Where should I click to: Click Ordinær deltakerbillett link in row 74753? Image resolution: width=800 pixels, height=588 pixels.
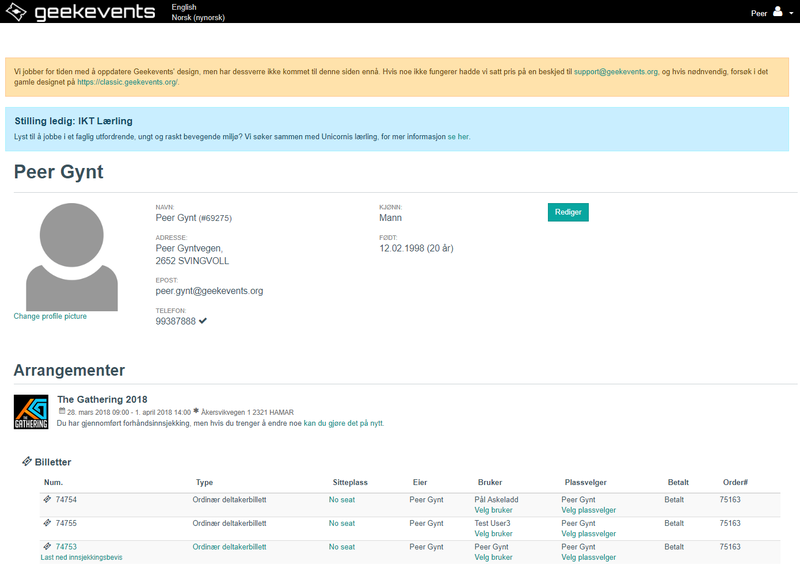point(229,547)
